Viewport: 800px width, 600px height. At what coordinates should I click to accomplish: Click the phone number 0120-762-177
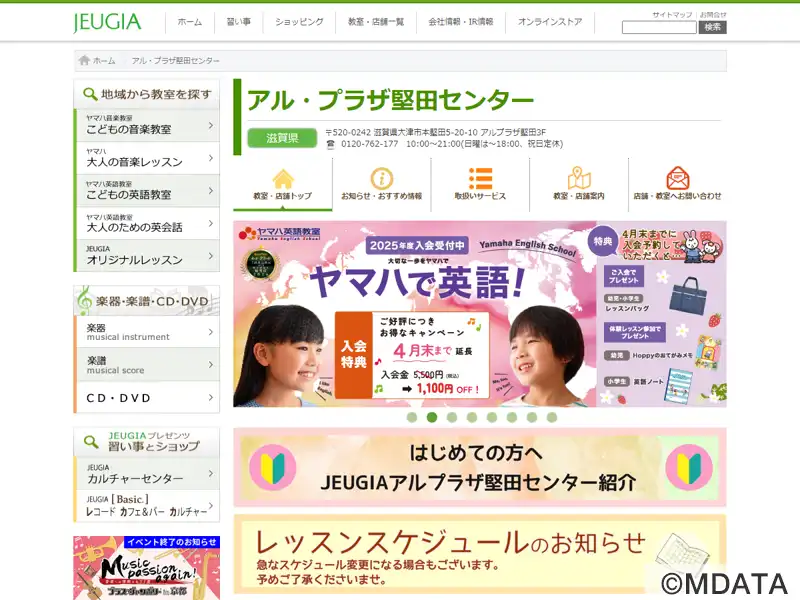[x=369, y=144]
